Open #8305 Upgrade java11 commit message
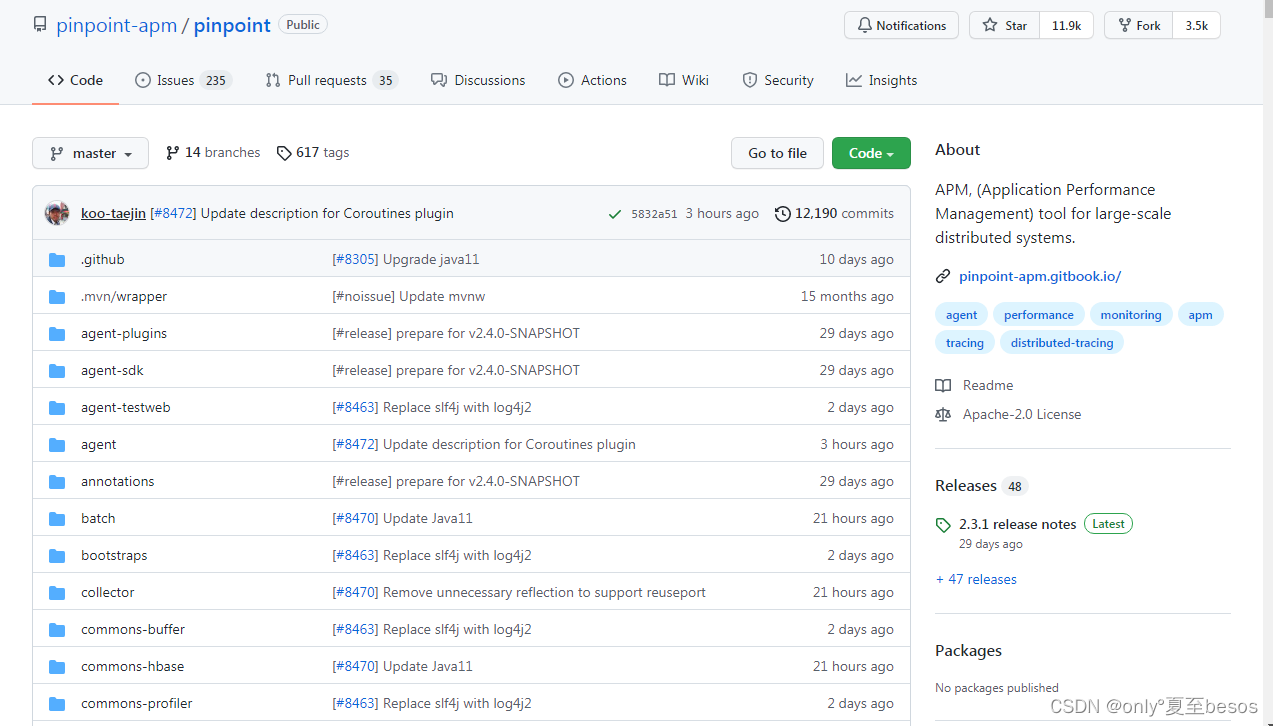Viewport: 1273px width, 726px height. click(x=406, y=260)
